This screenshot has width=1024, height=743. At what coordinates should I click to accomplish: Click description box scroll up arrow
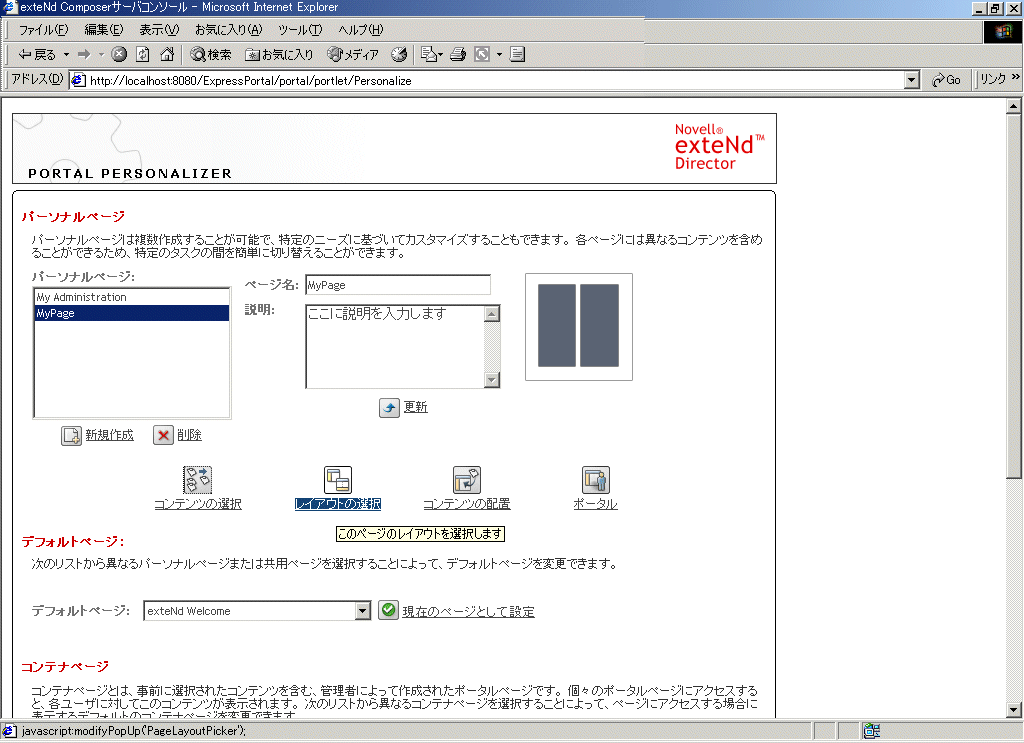coord(492,314)
